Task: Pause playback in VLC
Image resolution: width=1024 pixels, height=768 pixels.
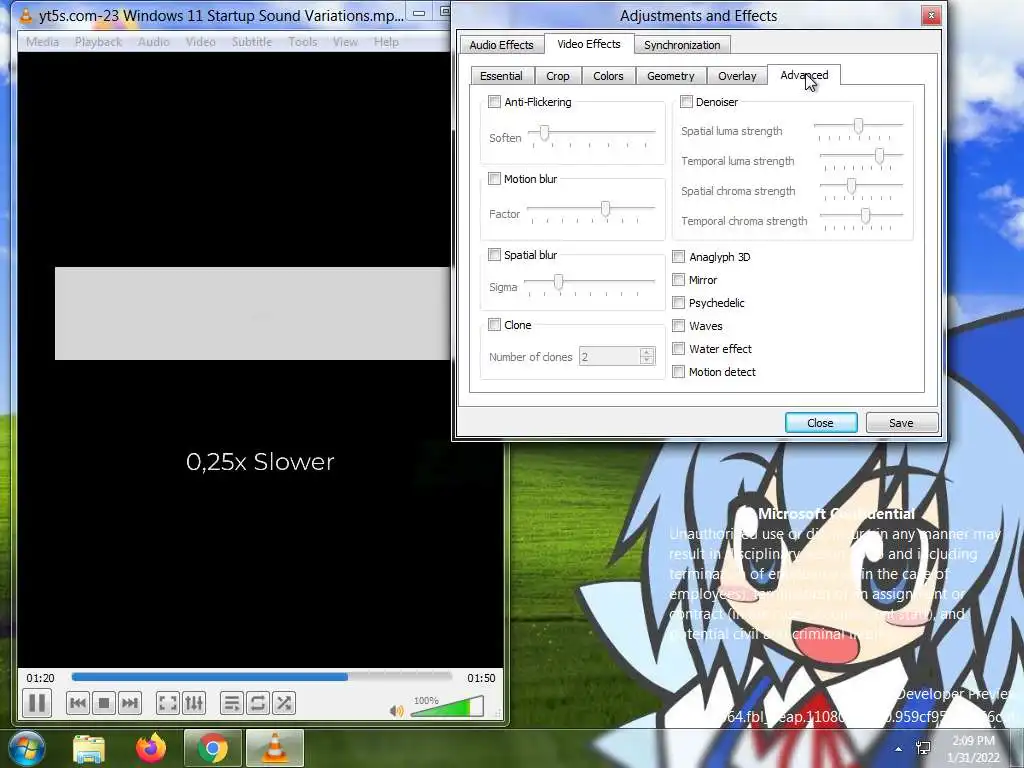Action: pyautogui.click(x=37, y=703)
